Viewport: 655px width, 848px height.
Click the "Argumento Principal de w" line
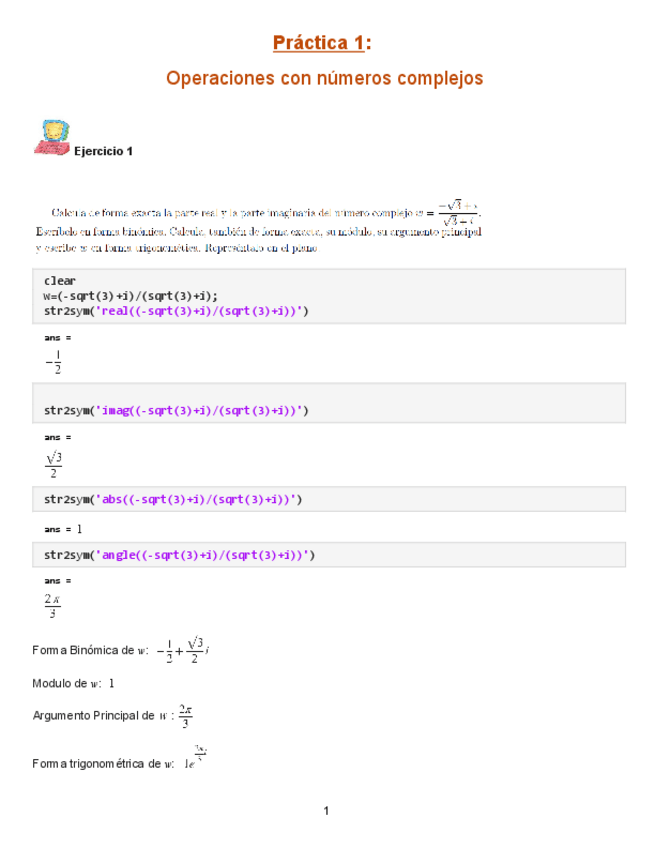pos(111,716)
